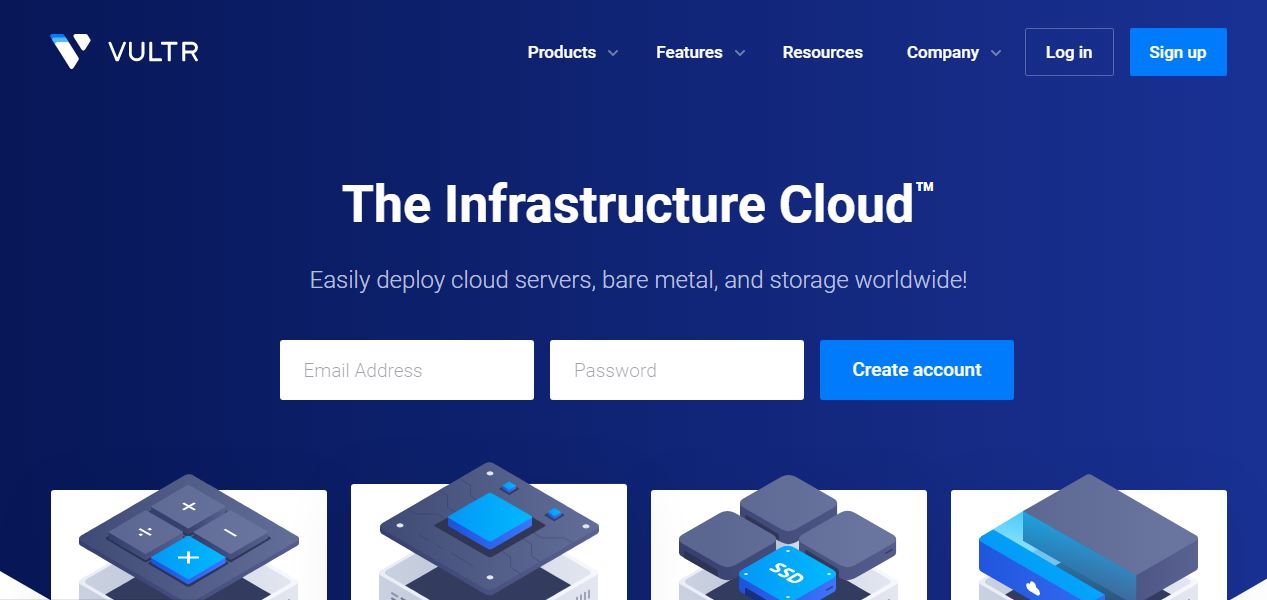
Task: Click the 'Easily deploy cloud servers' tagline
Action: (x=638, y=280)
